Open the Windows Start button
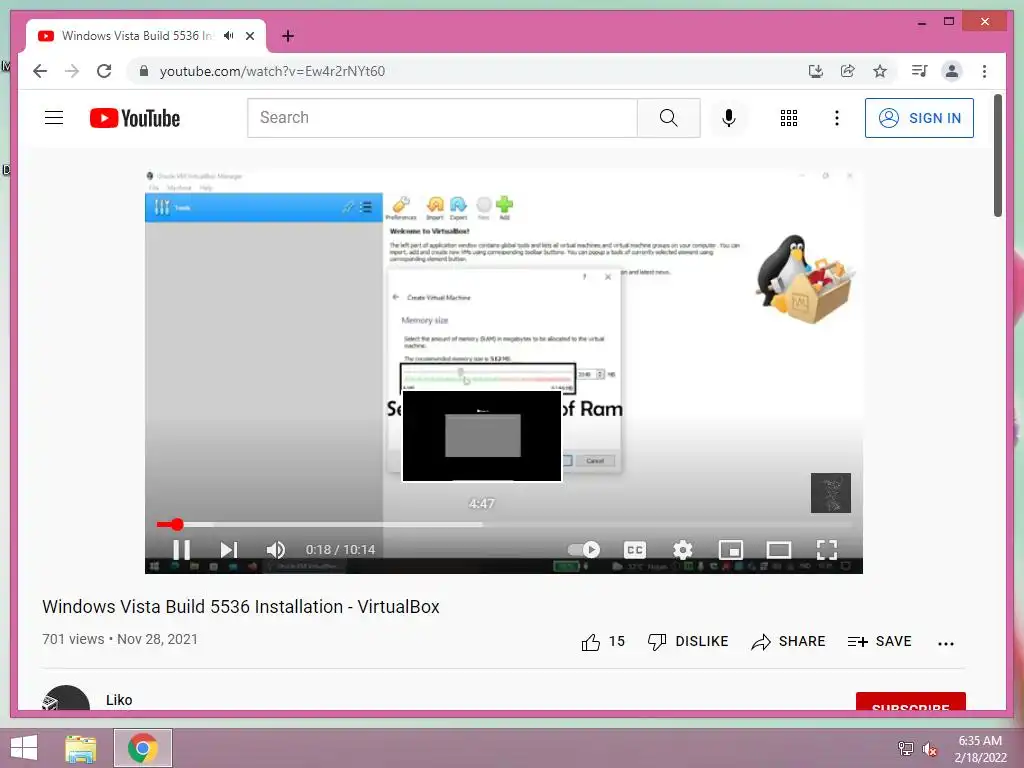This screenshot has width=1024, height=768. pyautogui.click(x=24, y=748)
